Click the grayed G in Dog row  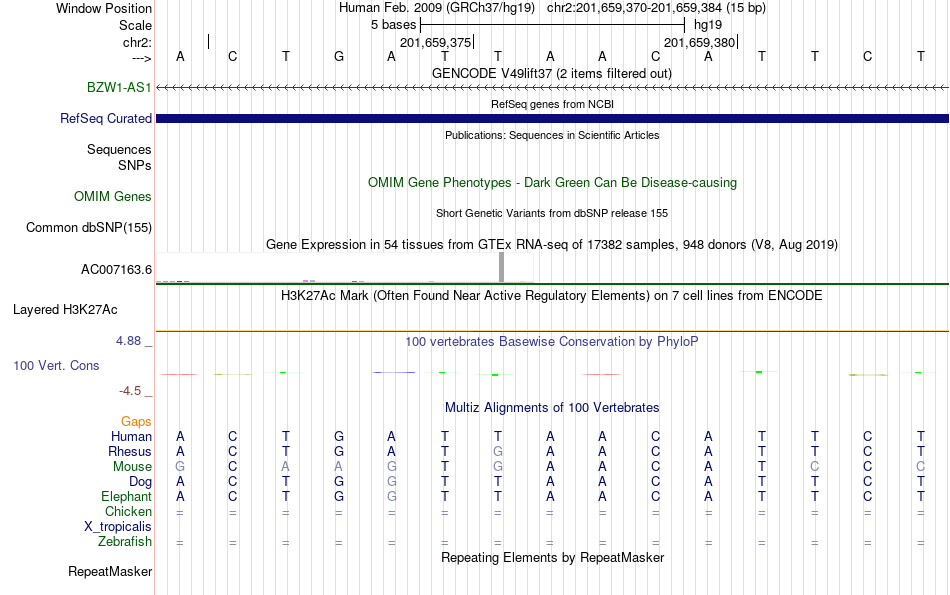pyautogui.click(x=391, y=482)
